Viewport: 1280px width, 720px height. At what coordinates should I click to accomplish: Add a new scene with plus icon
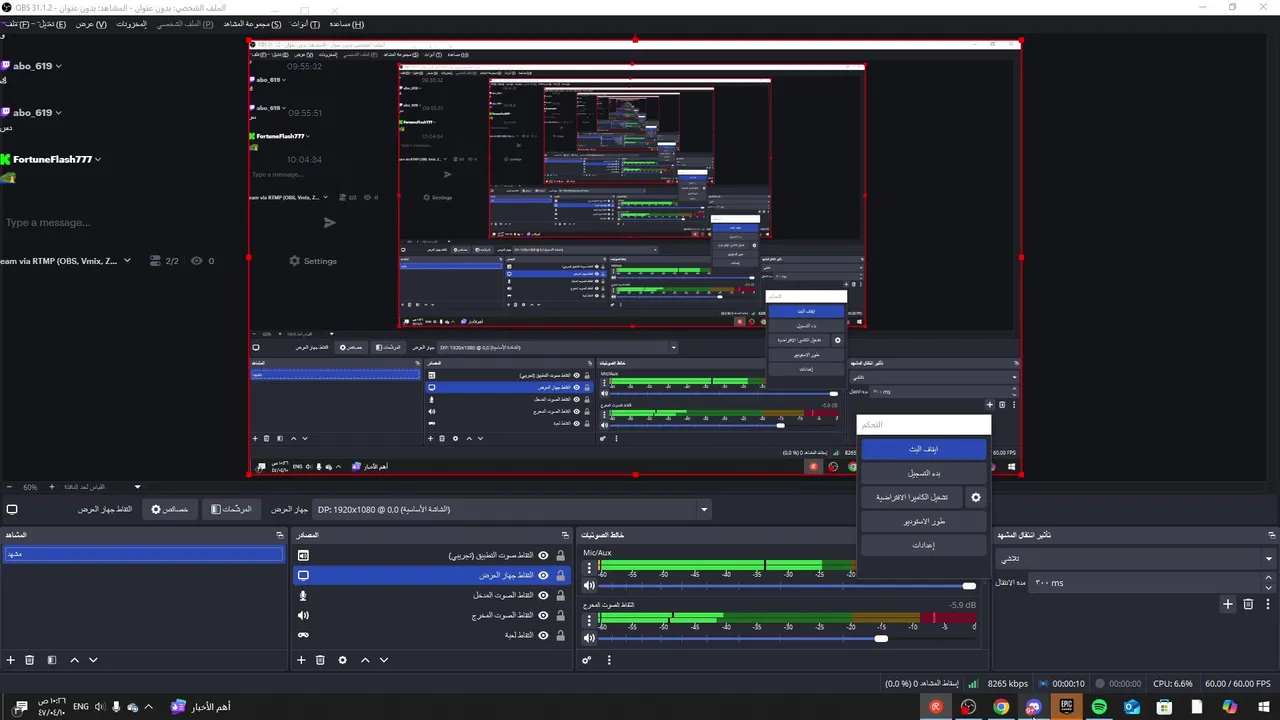[x=11, y=660]
